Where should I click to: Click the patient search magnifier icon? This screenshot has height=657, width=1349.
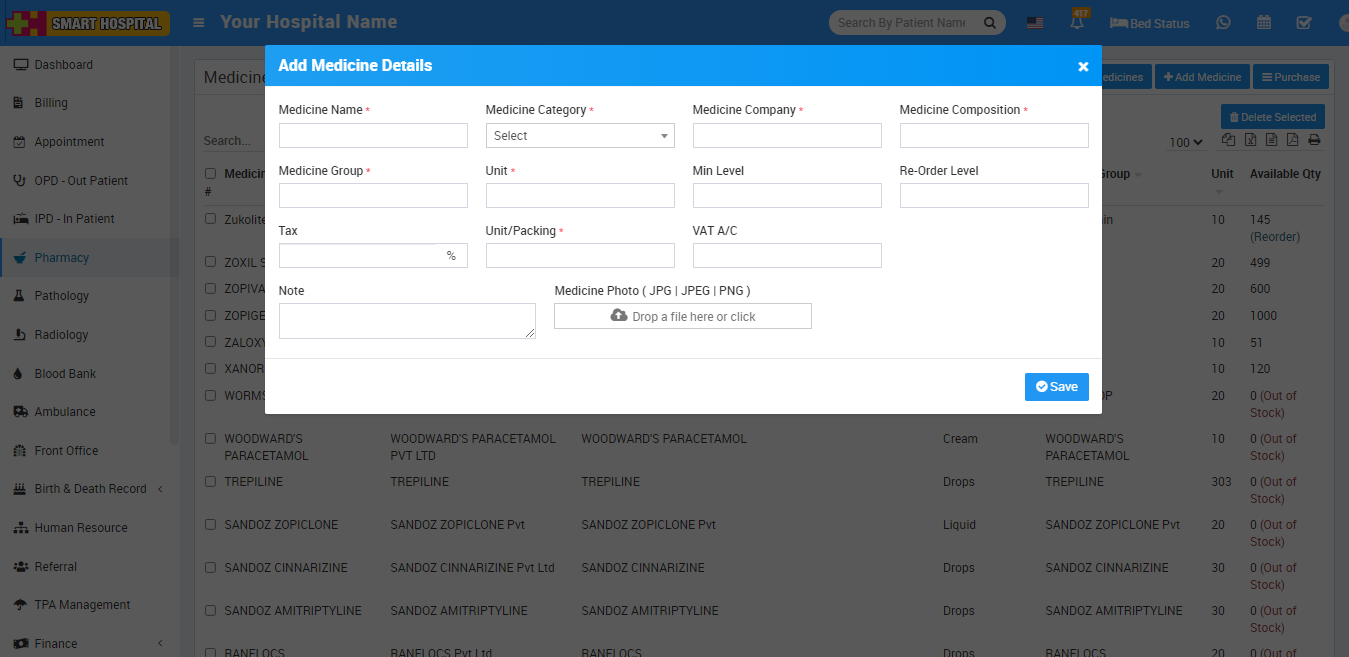click(x=990, y=22)
